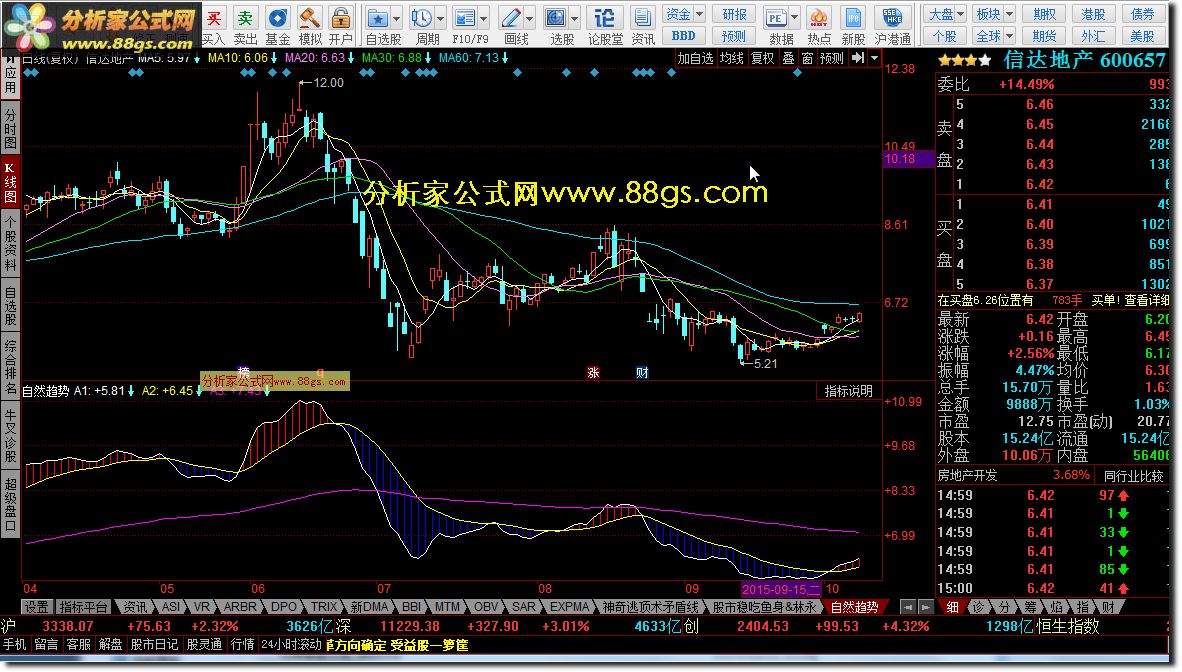1182x672 pixels.
Task: Open the 模拟 simulation gavel icon
Action: coord(310,18)
